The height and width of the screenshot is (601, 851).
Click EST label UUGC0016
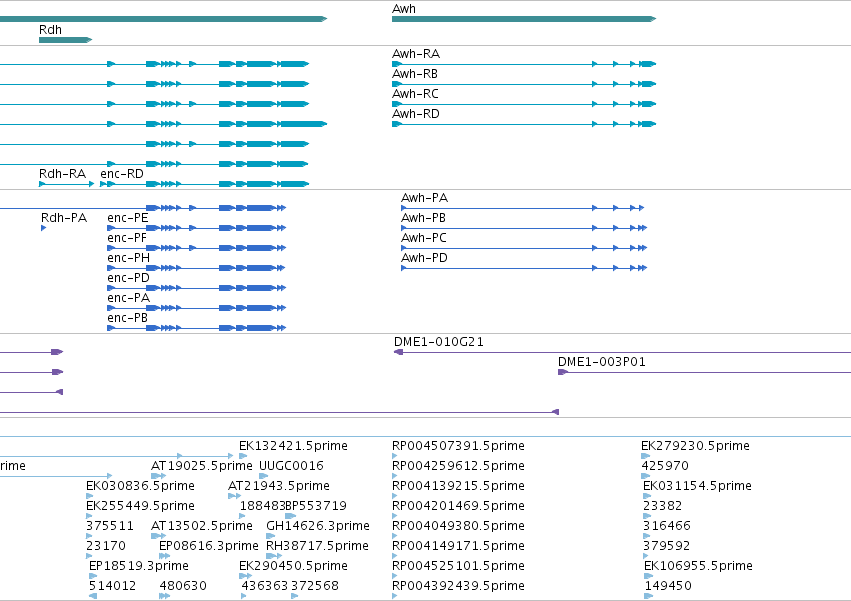tap(291, 466)
